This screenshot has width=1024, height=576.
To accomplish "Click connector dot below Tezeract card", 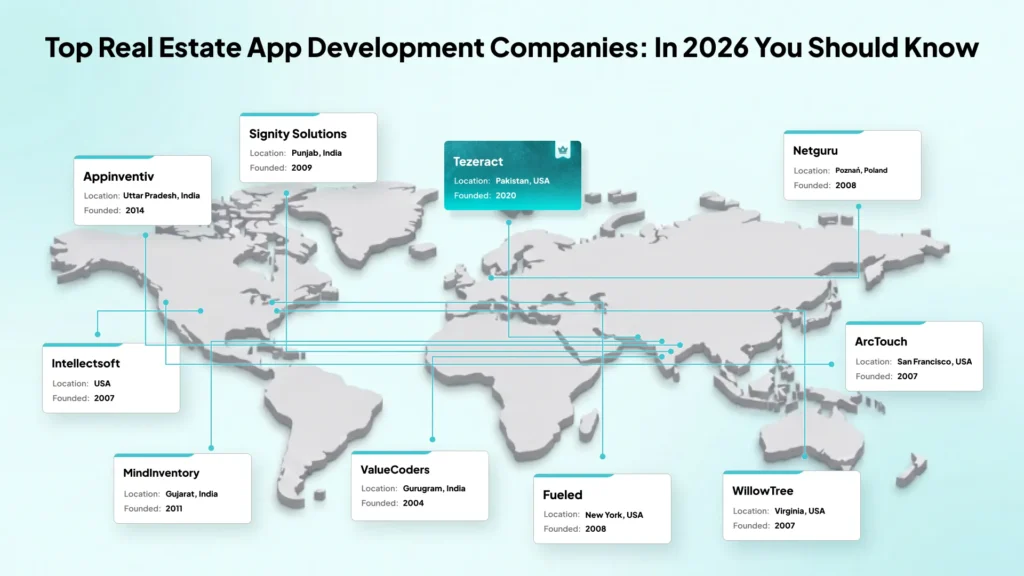I will [x=509, y=223].
